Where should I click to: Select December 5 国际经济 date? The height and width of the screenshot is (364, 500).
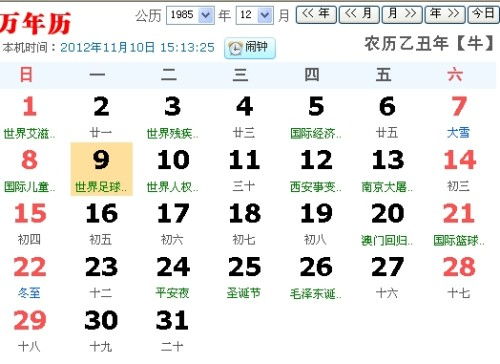316,116
